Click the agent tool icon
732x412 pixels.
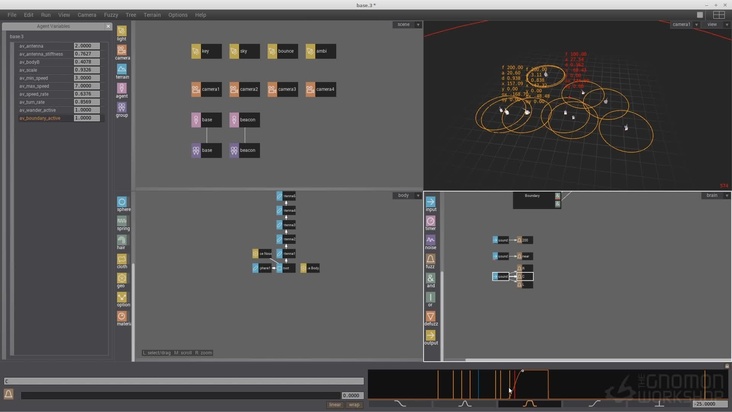click(122, 89)
